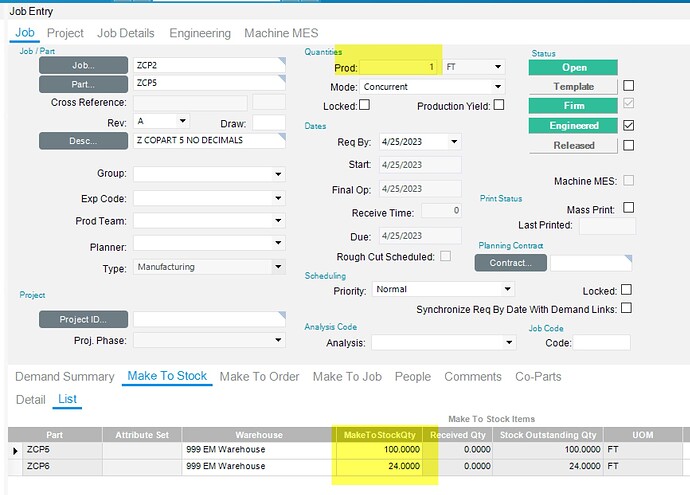Open the FT unit of measure dropdown
This screenshot has width=690, height=495.
498,67
